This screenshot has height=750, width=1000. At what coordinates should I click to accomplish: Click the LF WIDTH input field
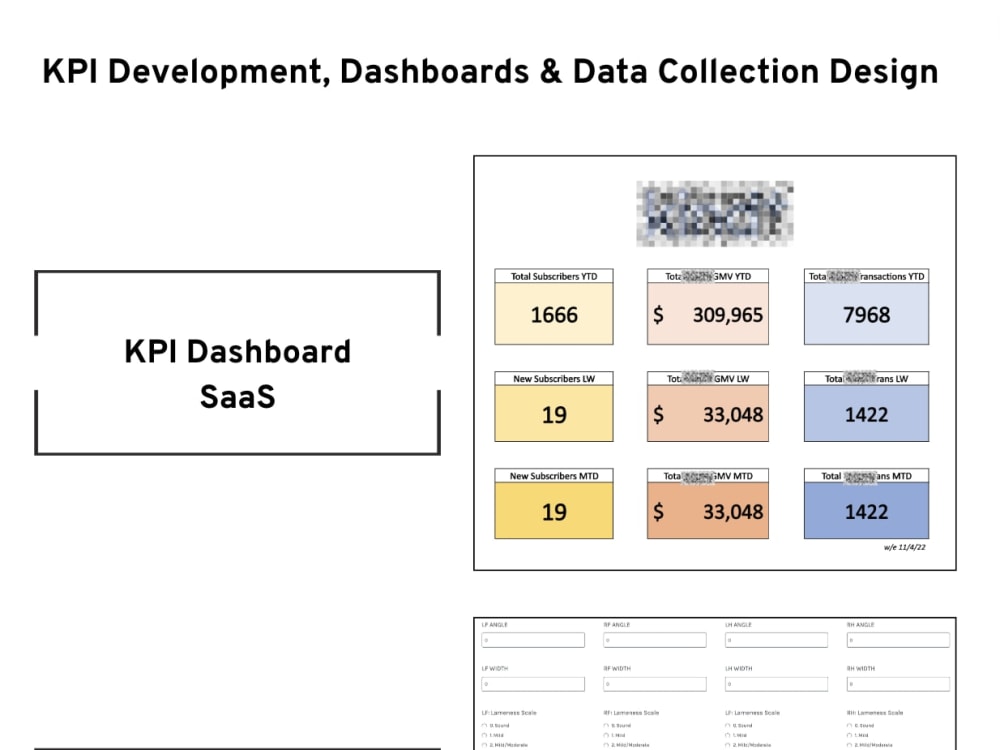[x=533, y=684]
